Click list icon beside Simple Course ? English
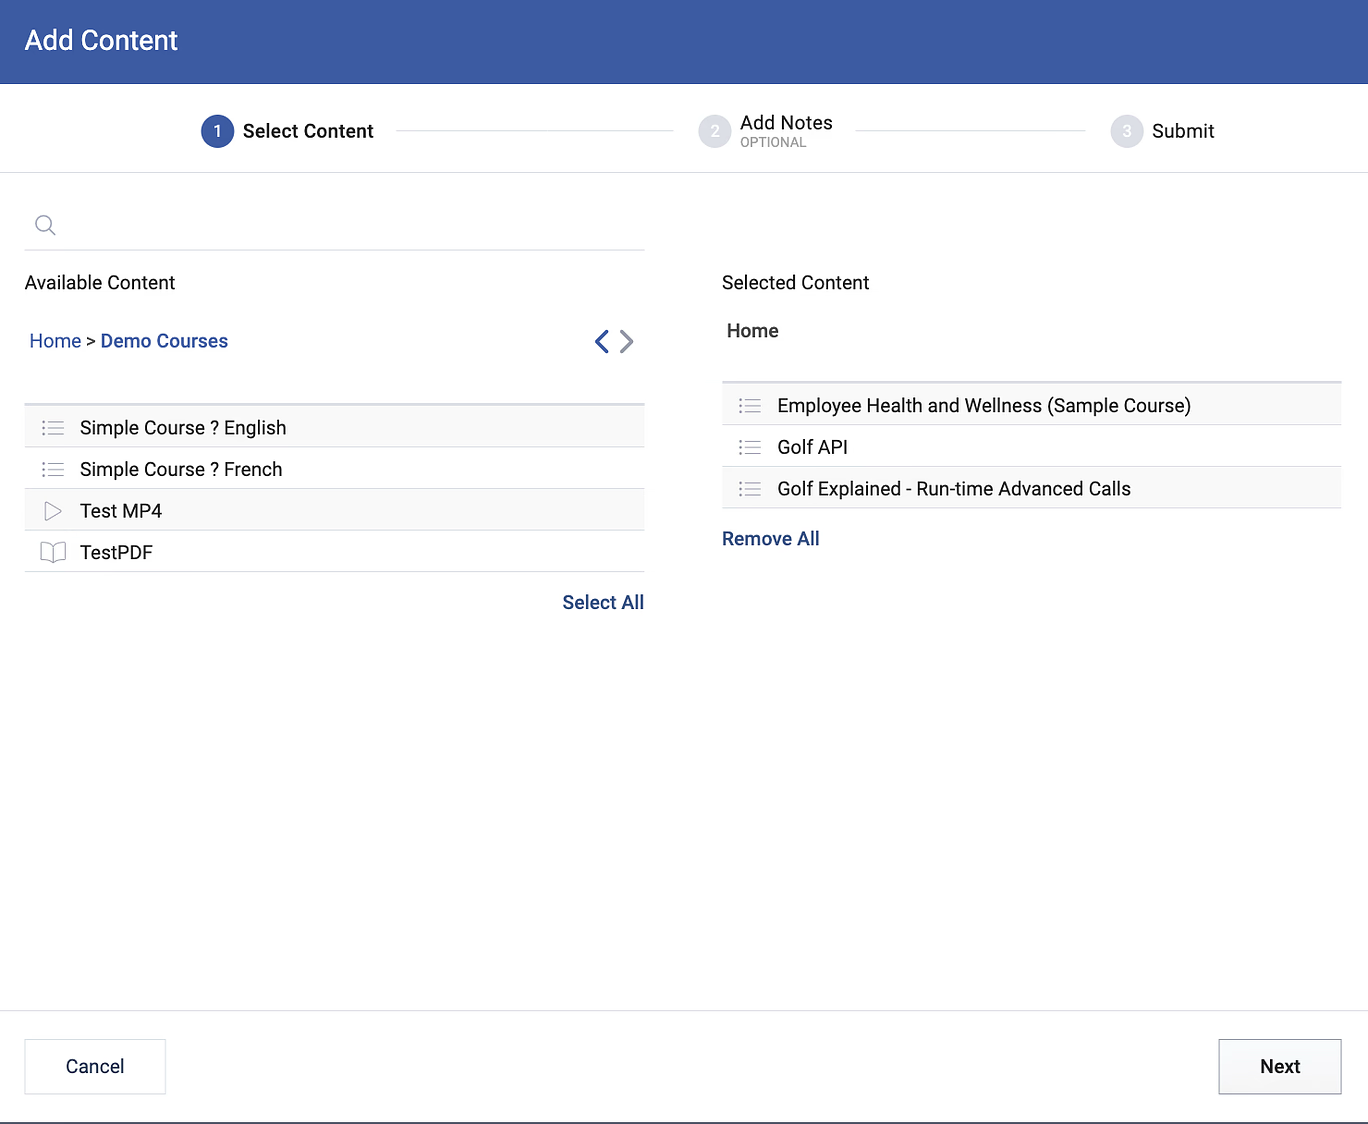Viewport: 1368px width, 1124px height. [53, 428]
